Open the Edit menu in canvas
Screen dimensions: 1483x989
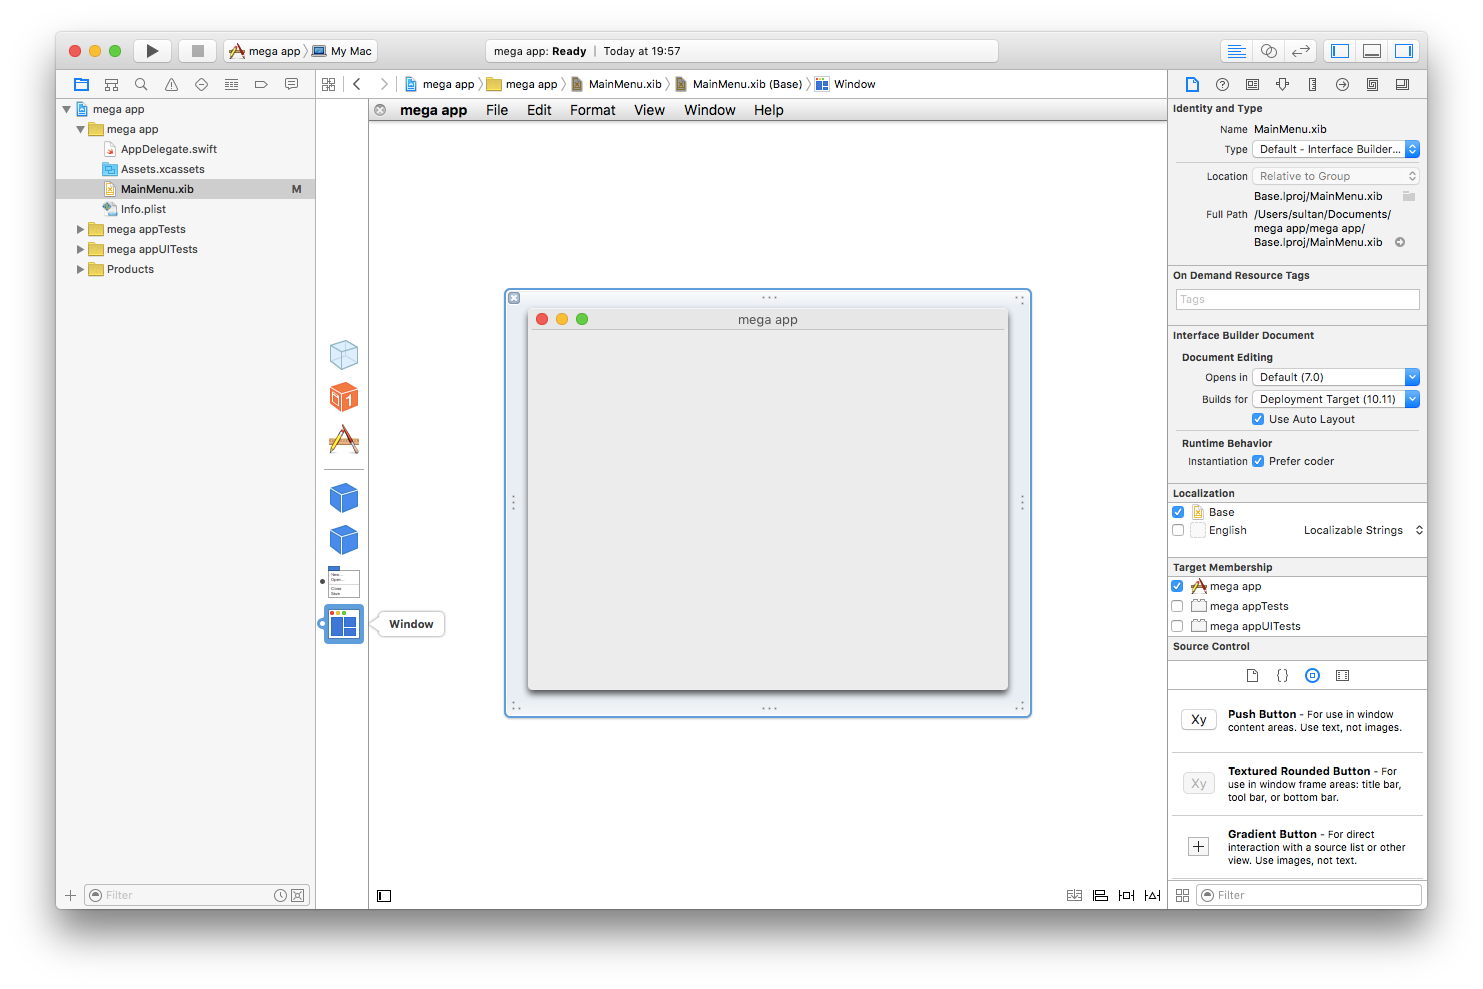[x=539, y=110]
